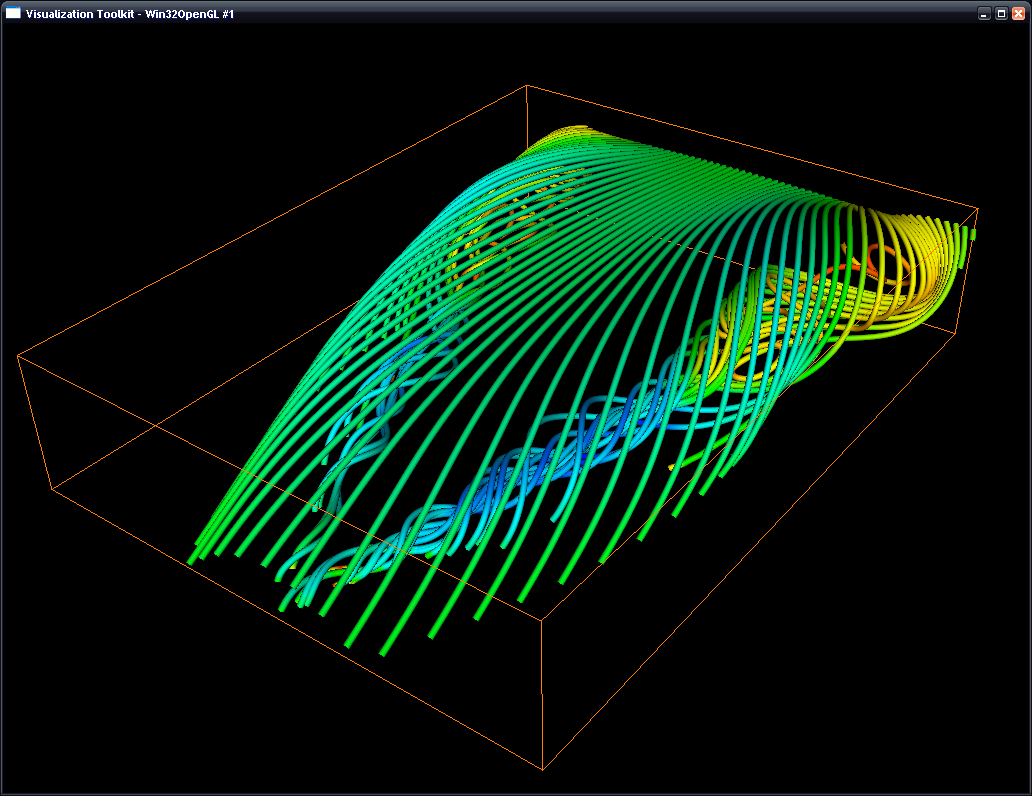Click the inner front corner where three orange edges meet
This screenshot has width=1032, height=796.
[x=542, y=620]
